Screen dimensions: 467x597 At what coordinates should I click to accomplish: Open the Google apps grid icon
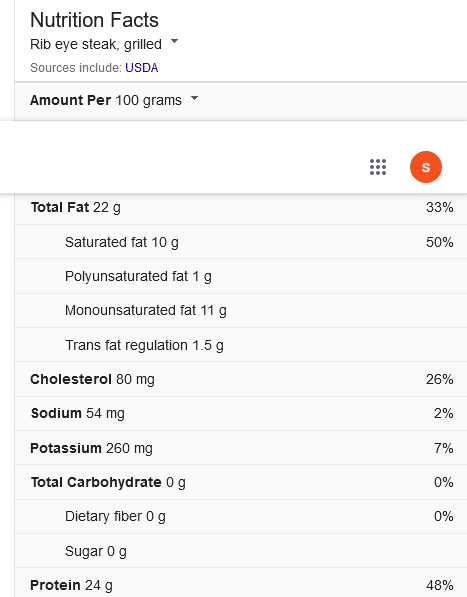coord(378,167)
